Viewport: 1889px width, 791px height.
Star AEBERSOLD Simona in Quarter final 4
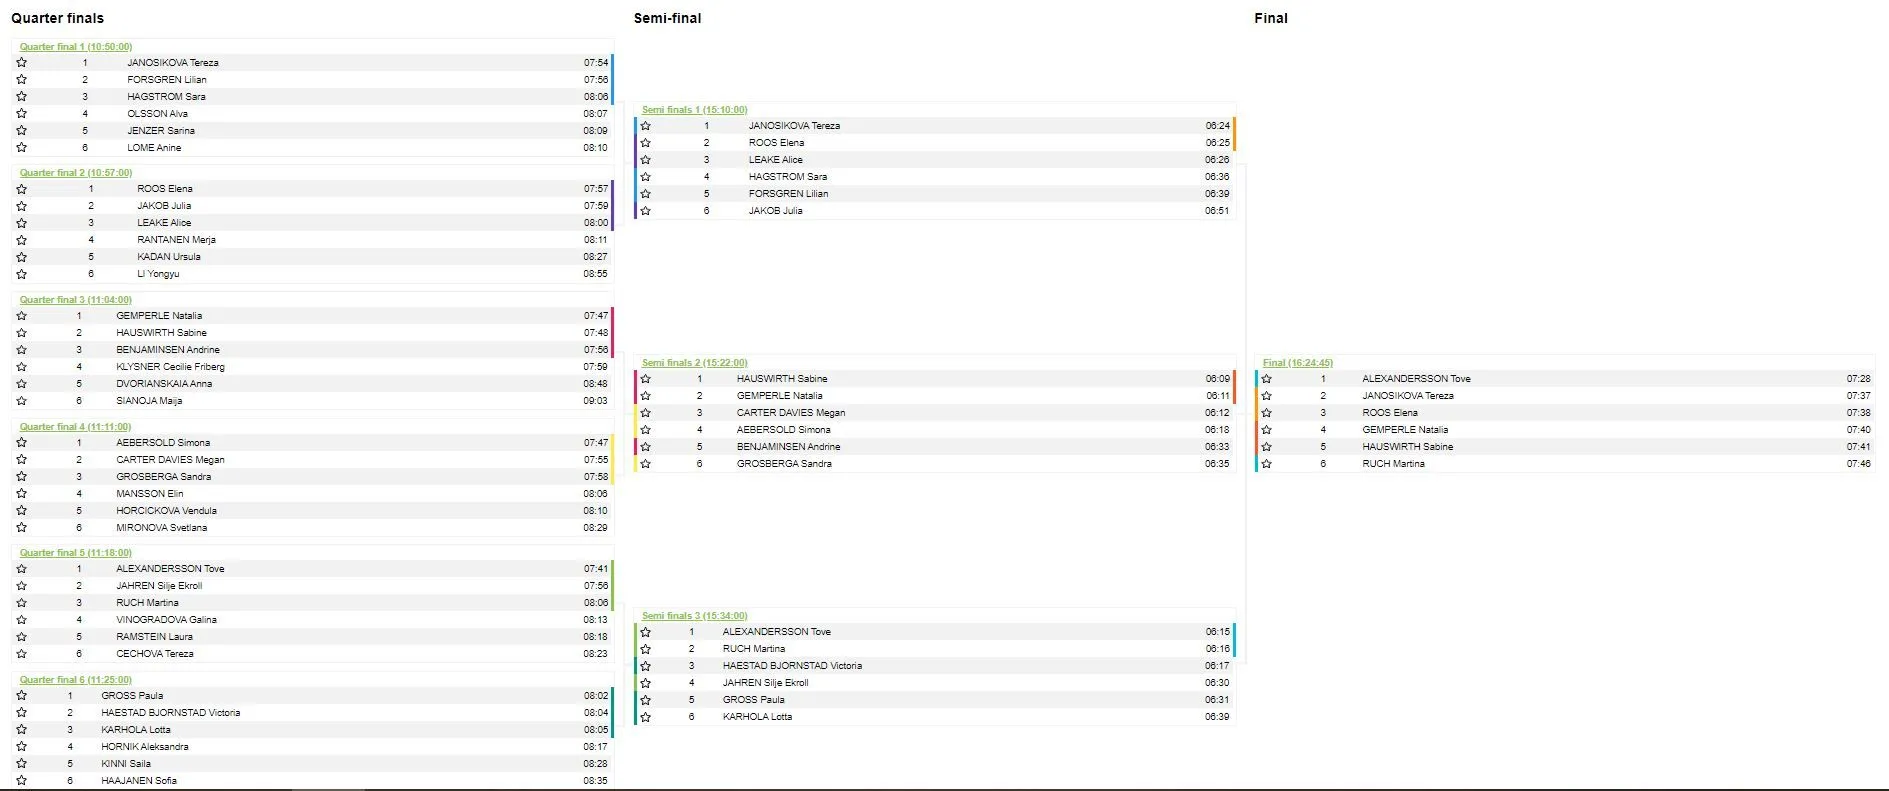click(22, 443)
